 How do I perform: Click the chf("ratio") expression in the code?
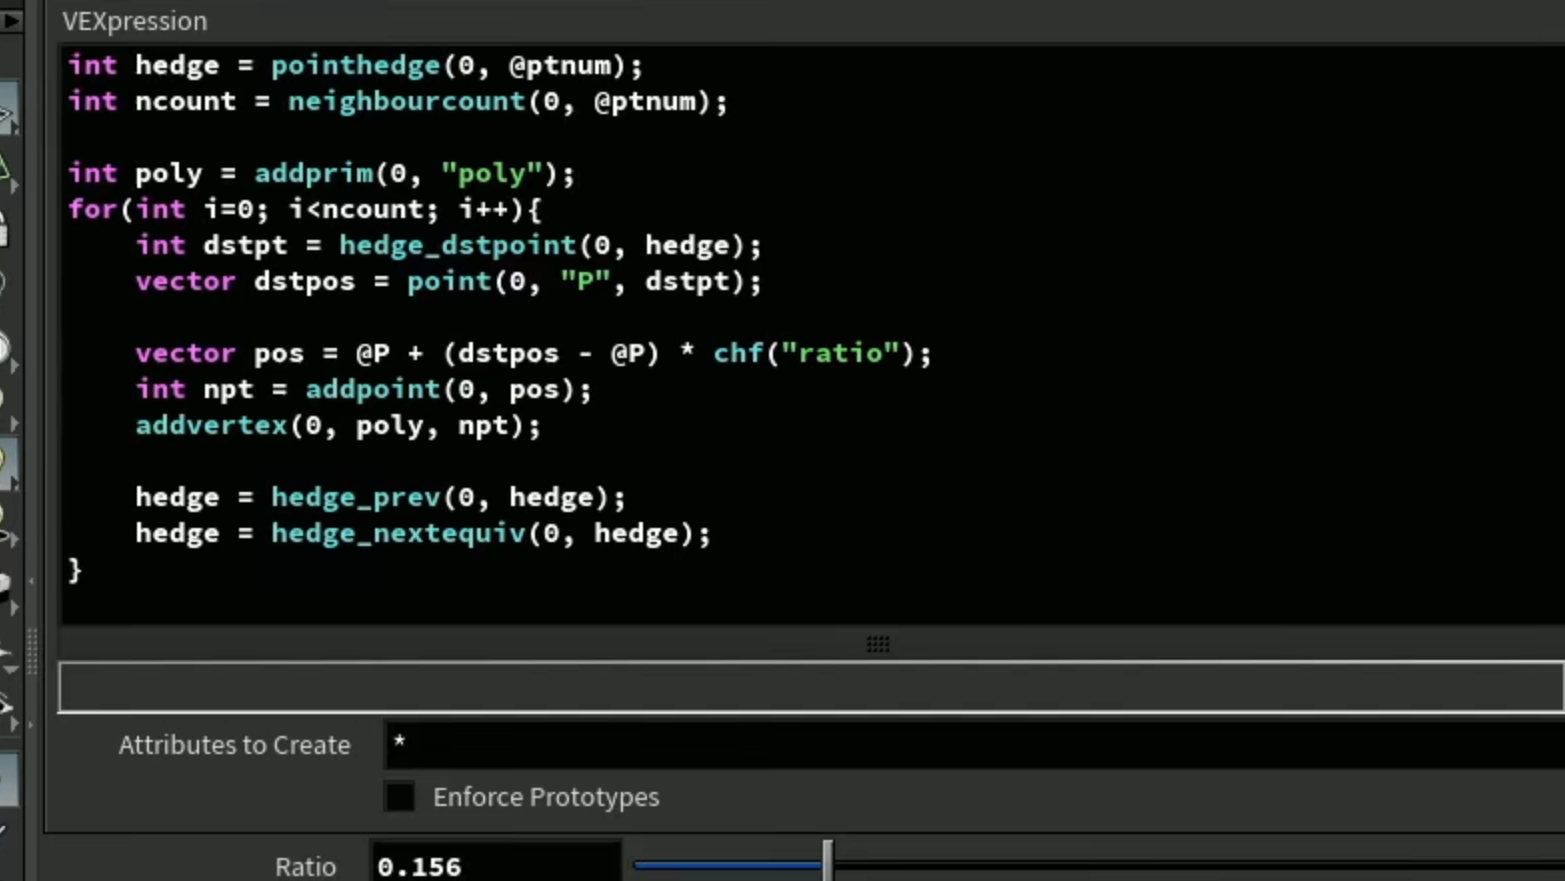point(813,353)
